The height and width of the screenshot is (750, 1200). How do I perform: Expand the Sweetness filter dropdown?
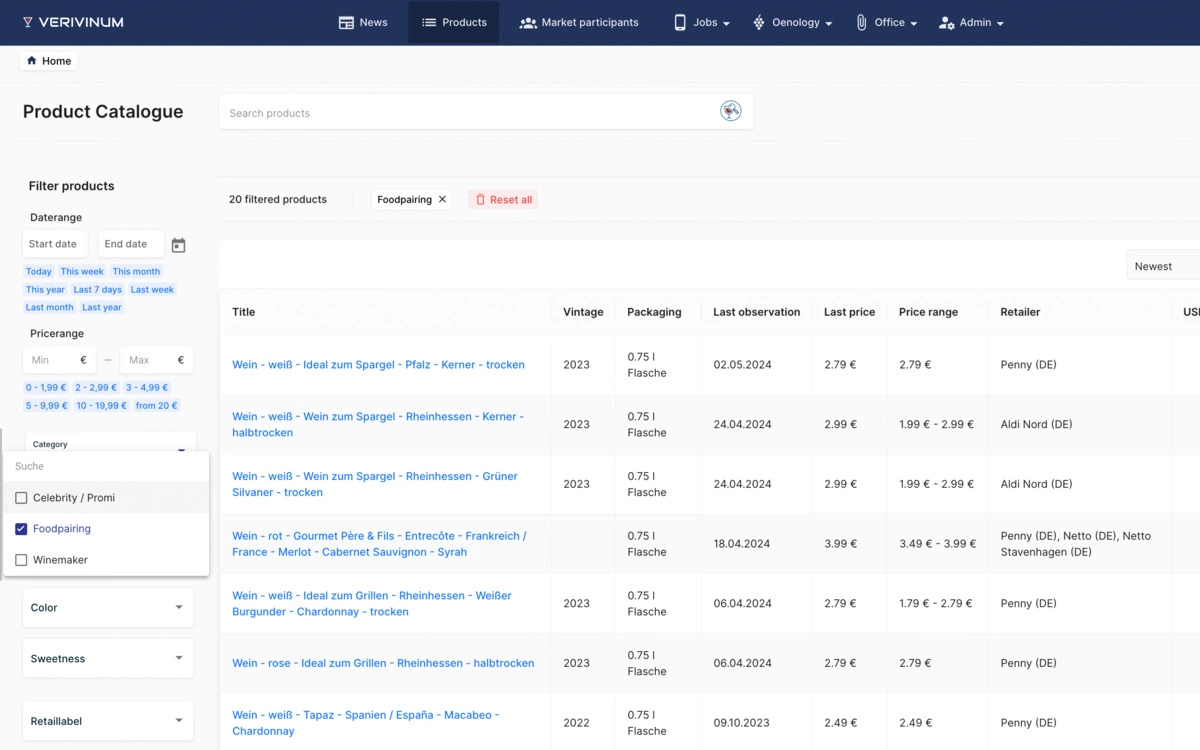click(108, 658)
